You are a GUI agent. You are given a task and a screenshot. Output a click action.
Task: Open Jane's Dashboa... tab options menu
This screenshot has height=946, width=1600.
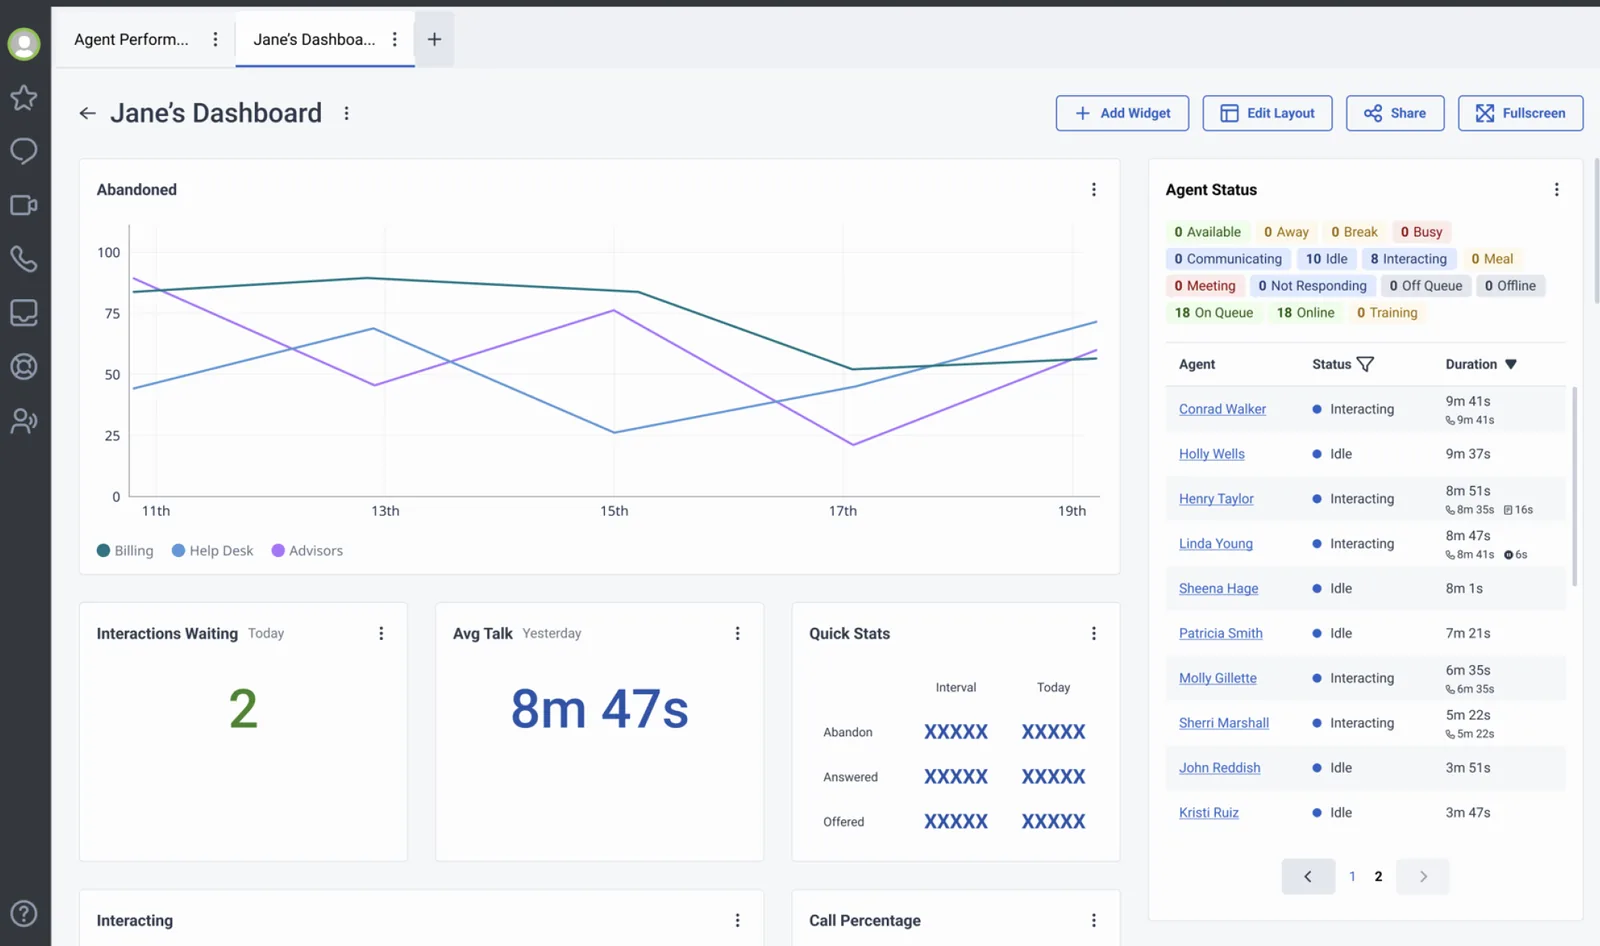[x=395, y=40]
